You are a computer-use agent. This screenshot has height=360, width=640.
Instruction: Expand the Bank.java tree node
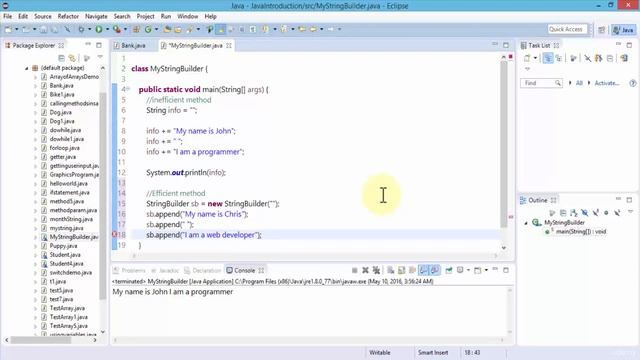click(35, 86)
